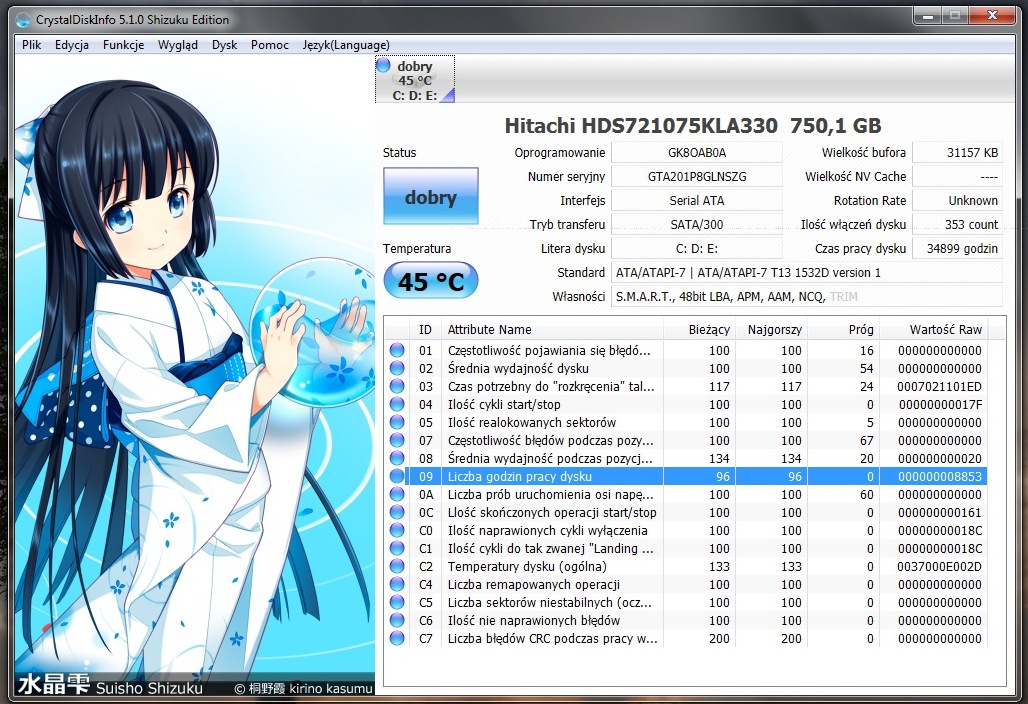
Task: Click the ID column header
Action: pyautogui.click(x=425, y=329)
